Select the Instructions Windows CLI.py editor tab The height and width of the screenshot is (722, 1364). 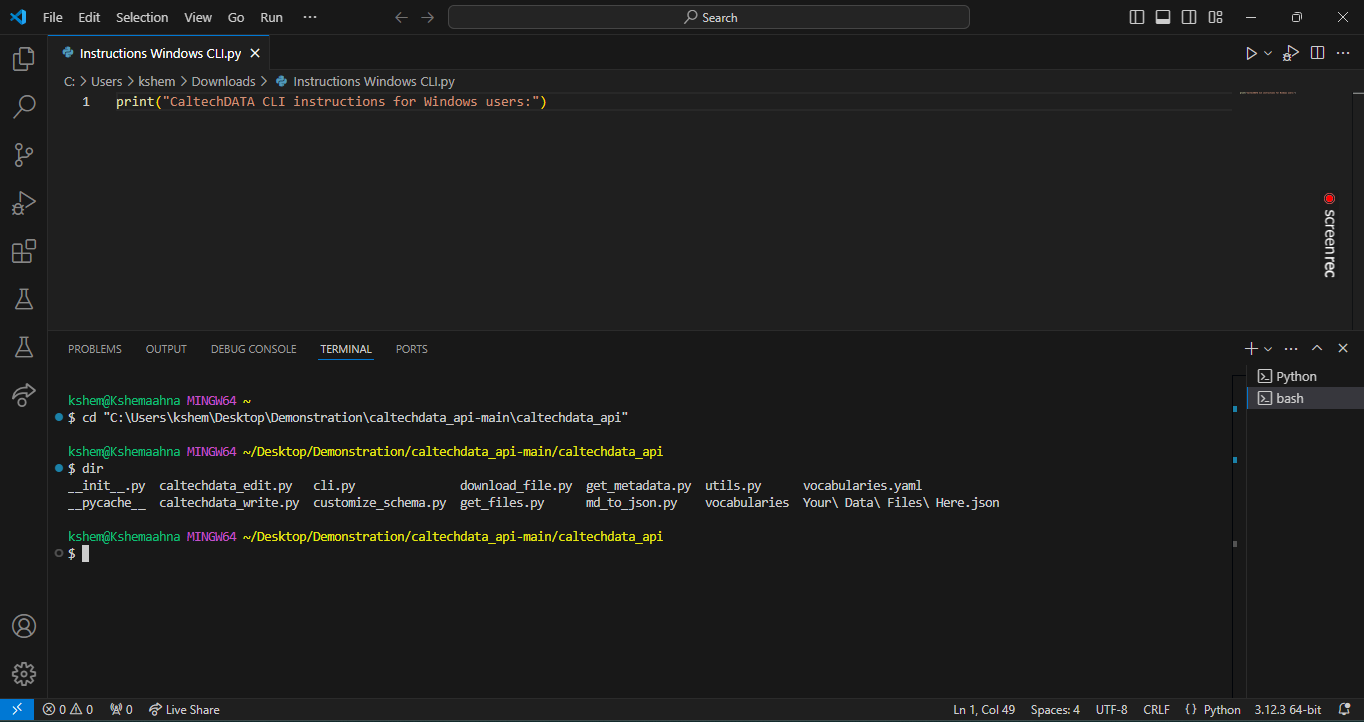click(159, 53)
